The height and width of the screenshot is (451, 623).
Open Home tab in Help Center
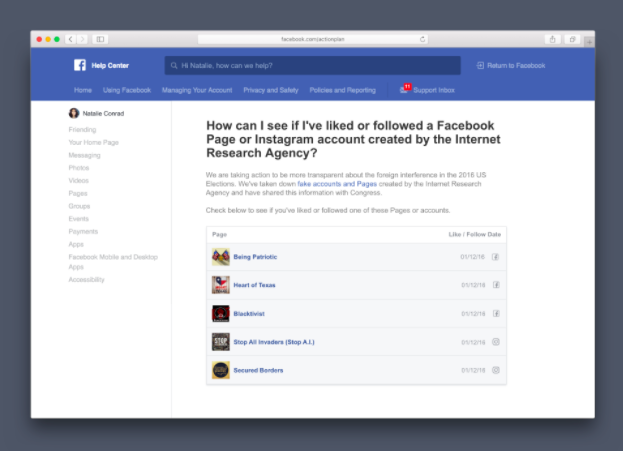click(x=83, y=90)
